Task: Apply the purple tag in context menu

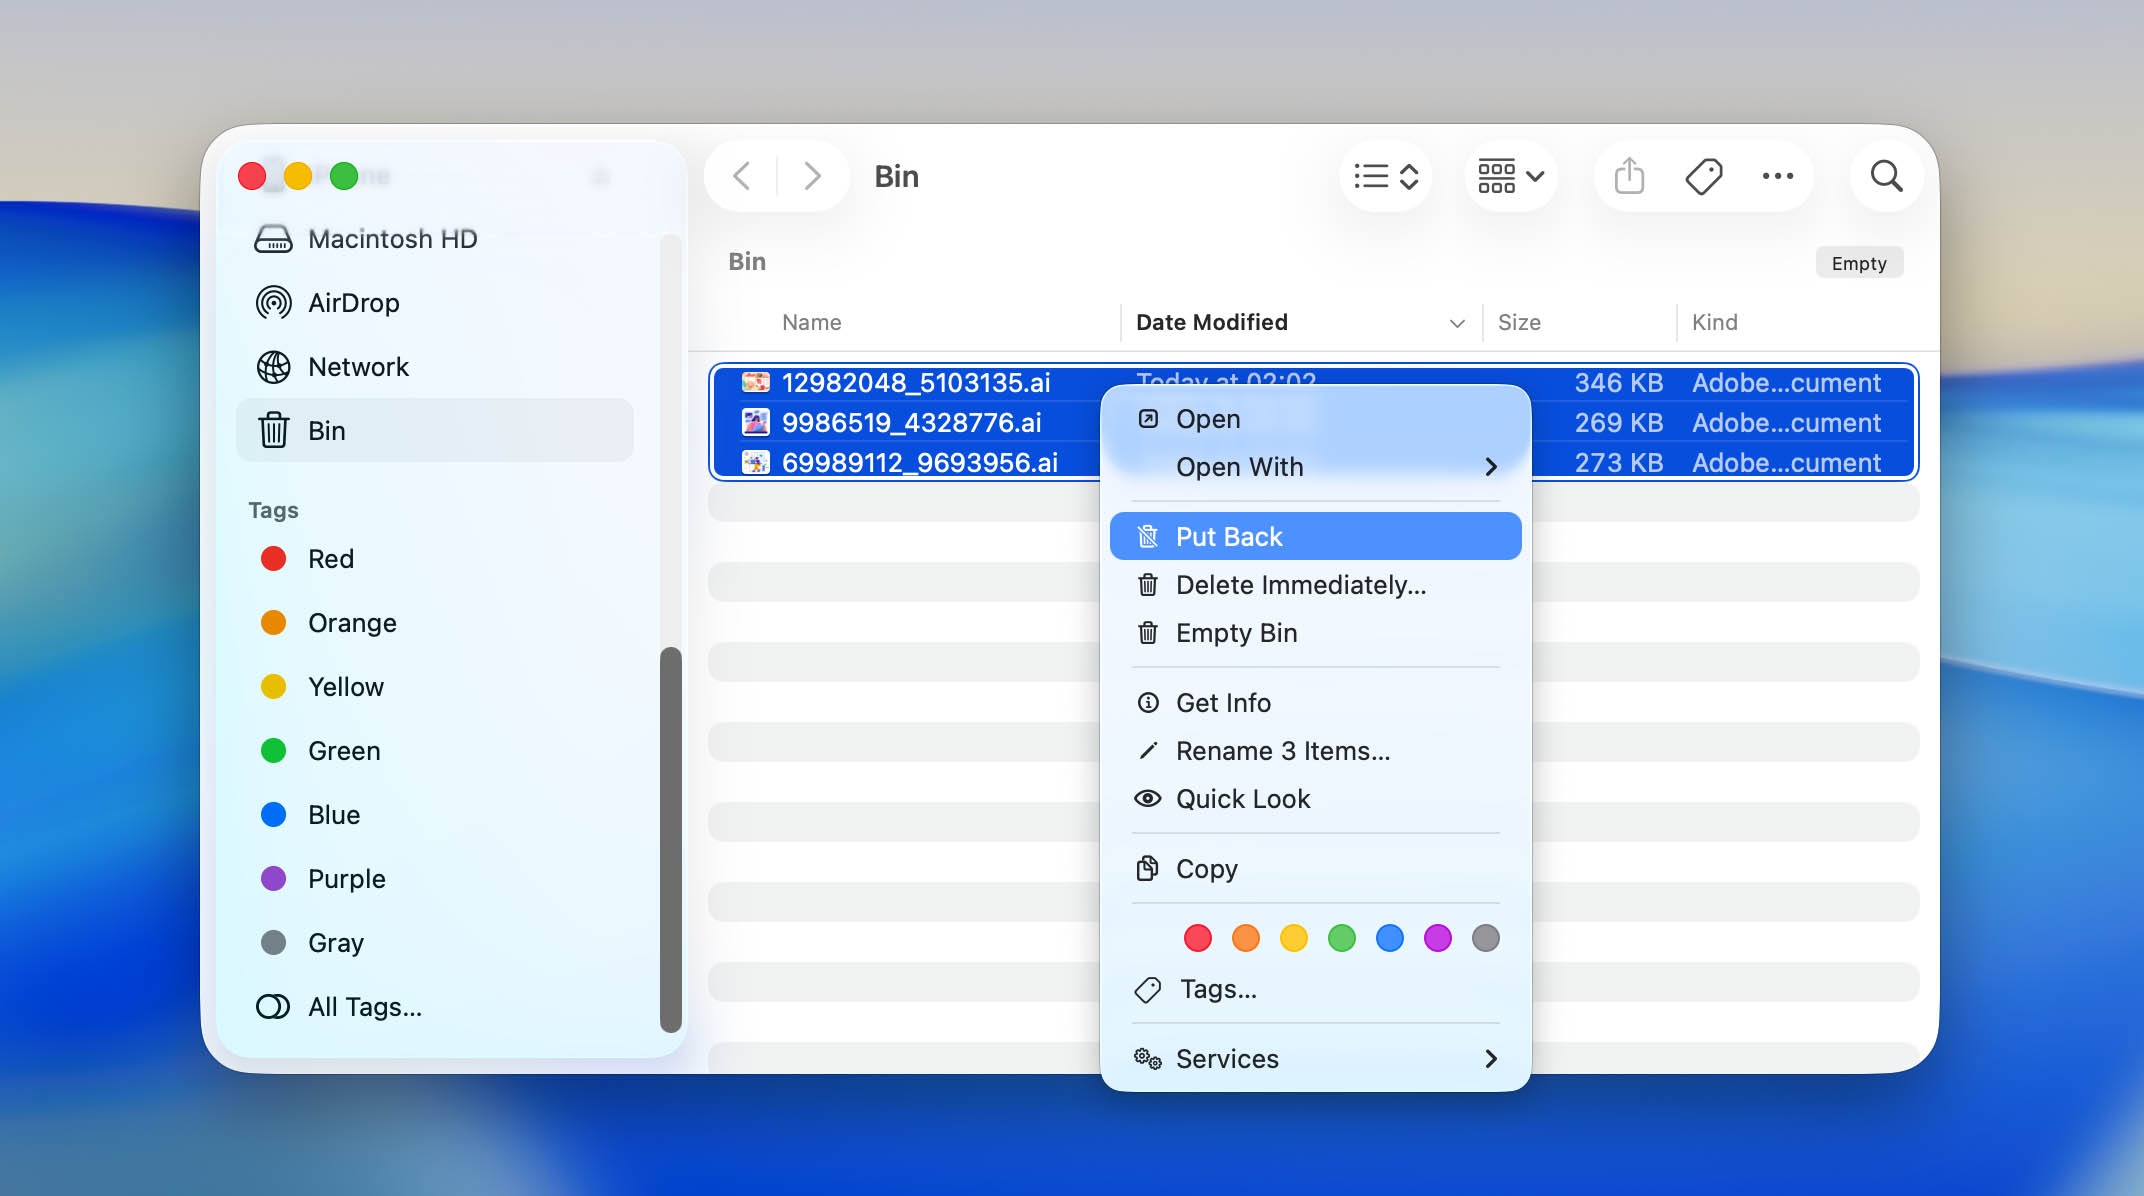Action: click(x=1437, y=938)
